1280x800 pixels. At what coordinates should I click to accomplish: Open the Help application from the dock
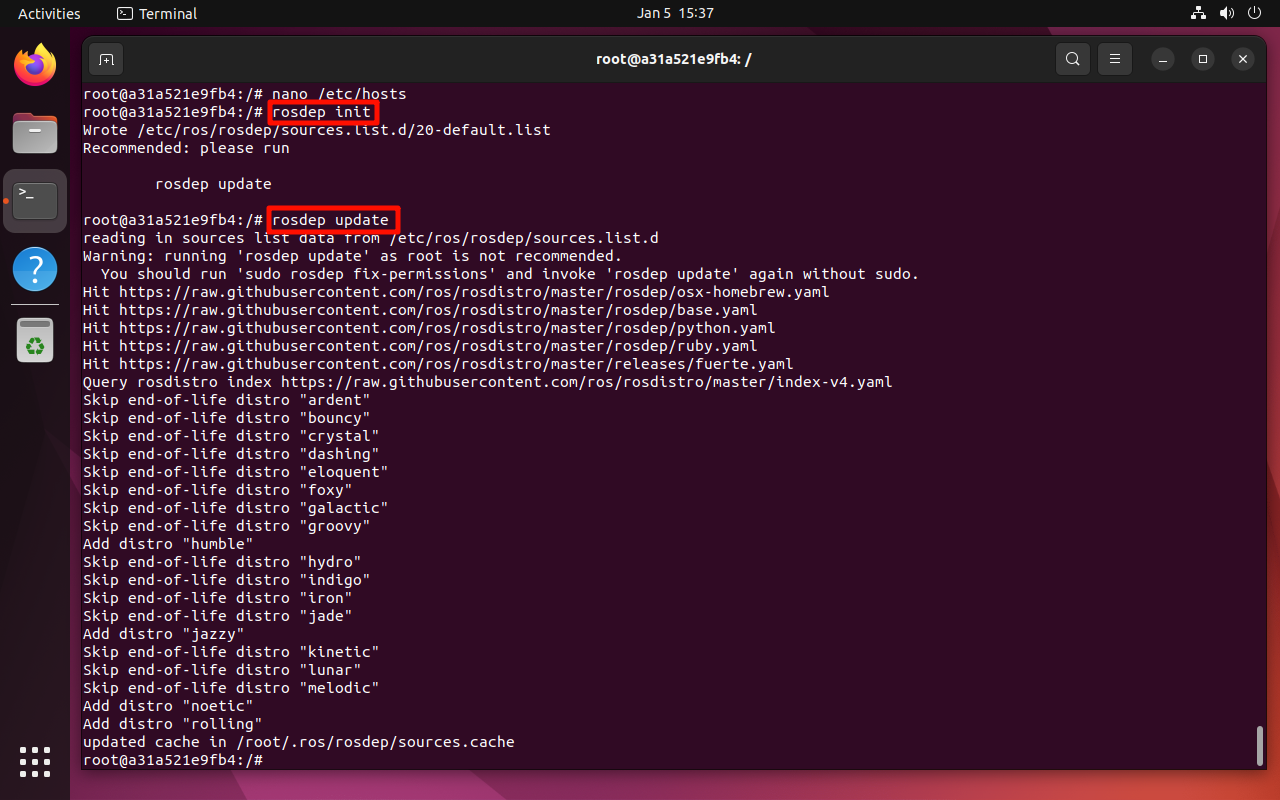coord(35,269)
